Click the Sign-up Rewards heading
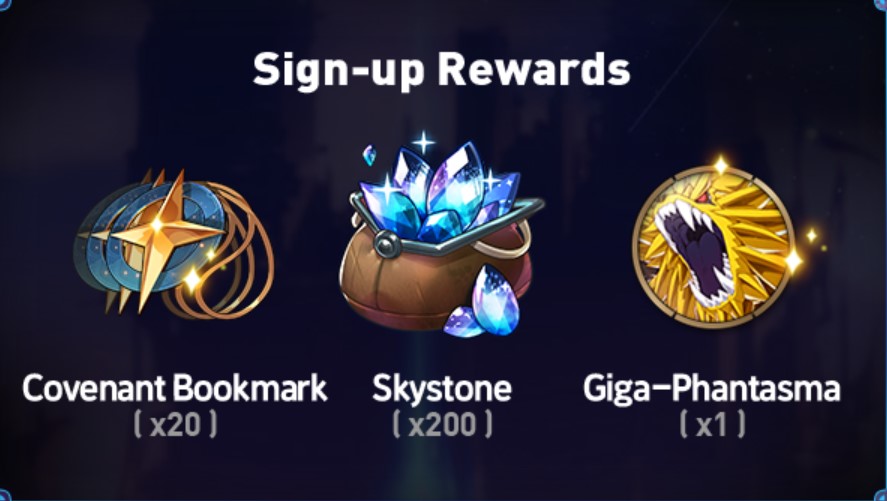The height and width of the screenshot is (501, 887). (441, 70)
